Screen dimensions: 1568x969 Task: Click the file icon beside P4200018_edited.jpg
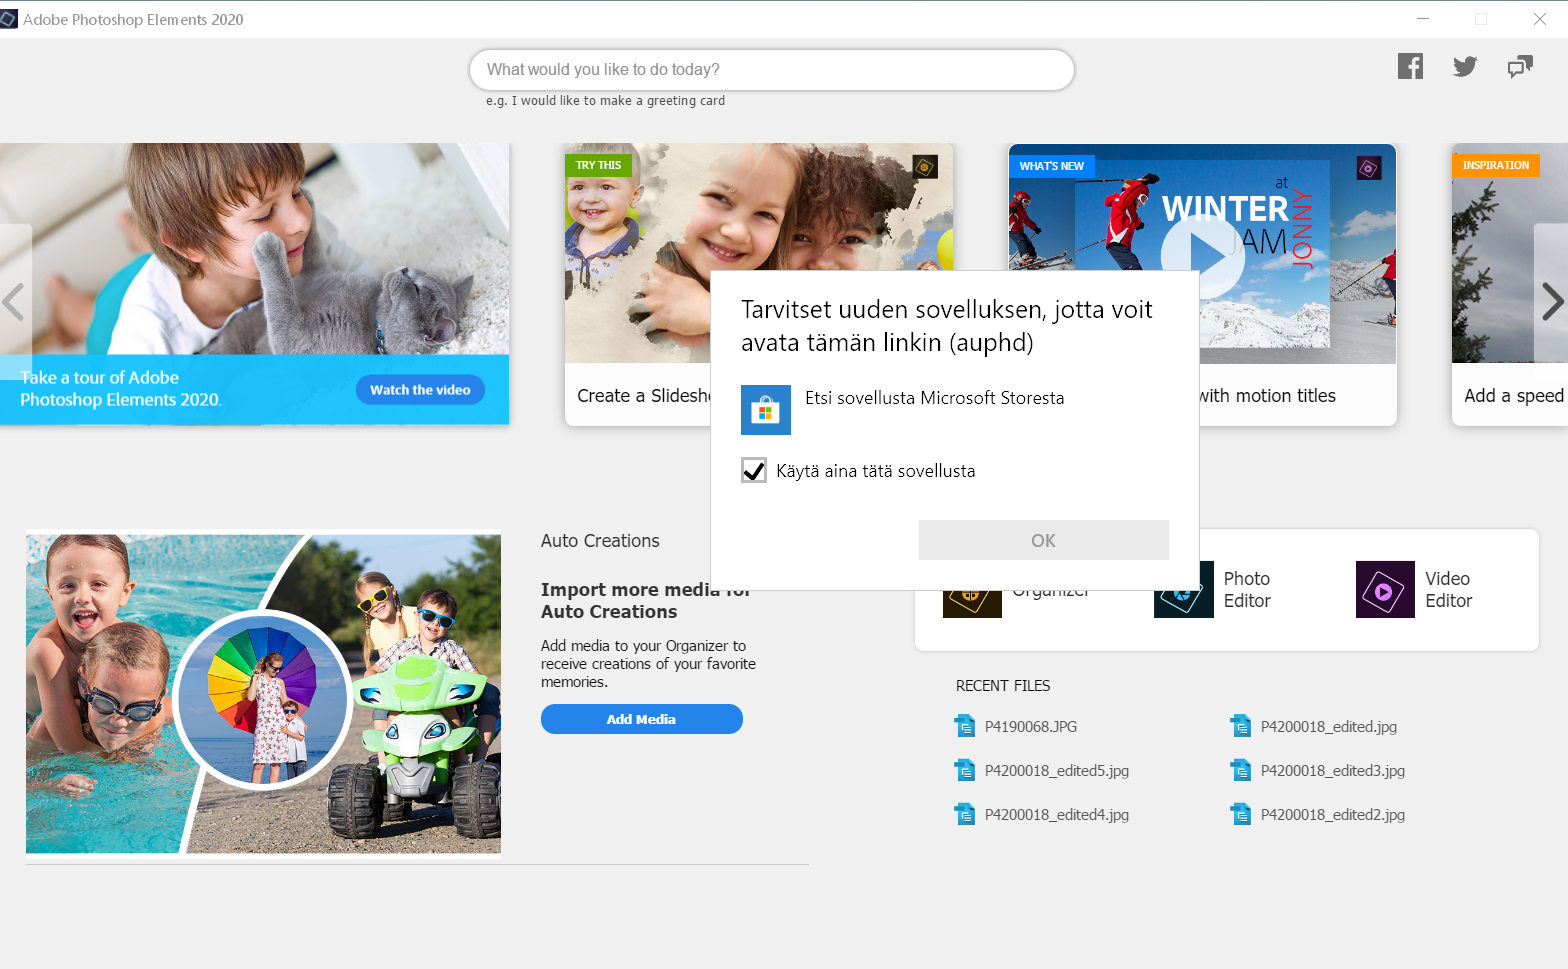1241,726
